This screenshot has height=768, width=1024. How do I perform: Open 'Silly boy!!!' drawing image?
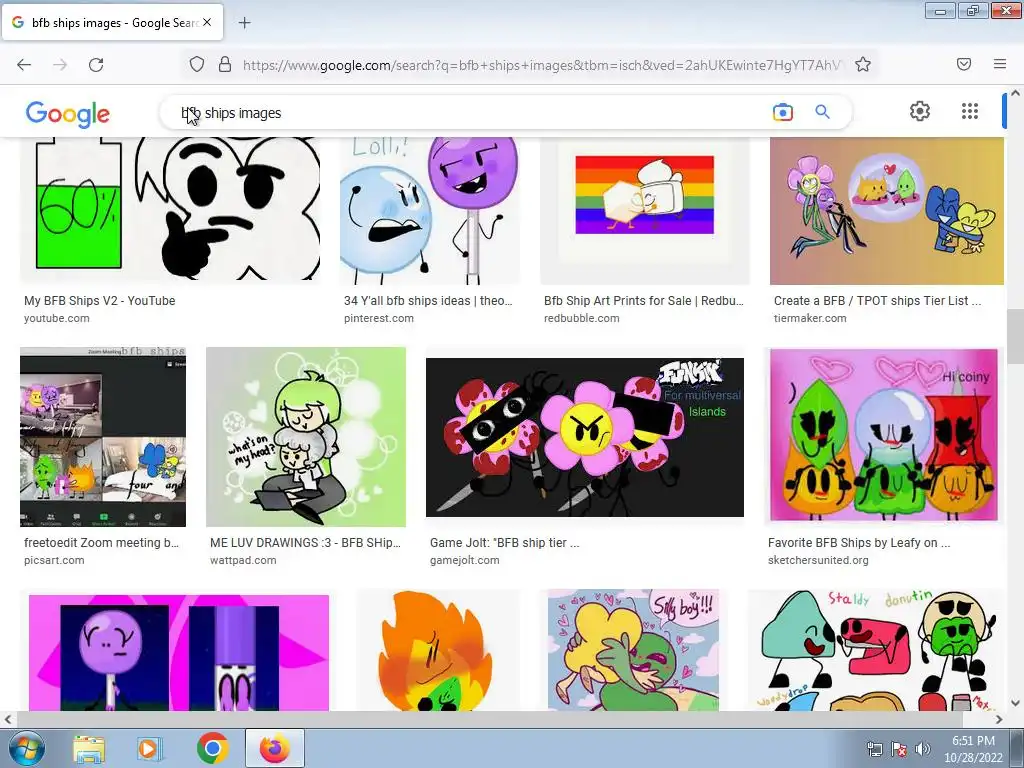tap(633, 650)
